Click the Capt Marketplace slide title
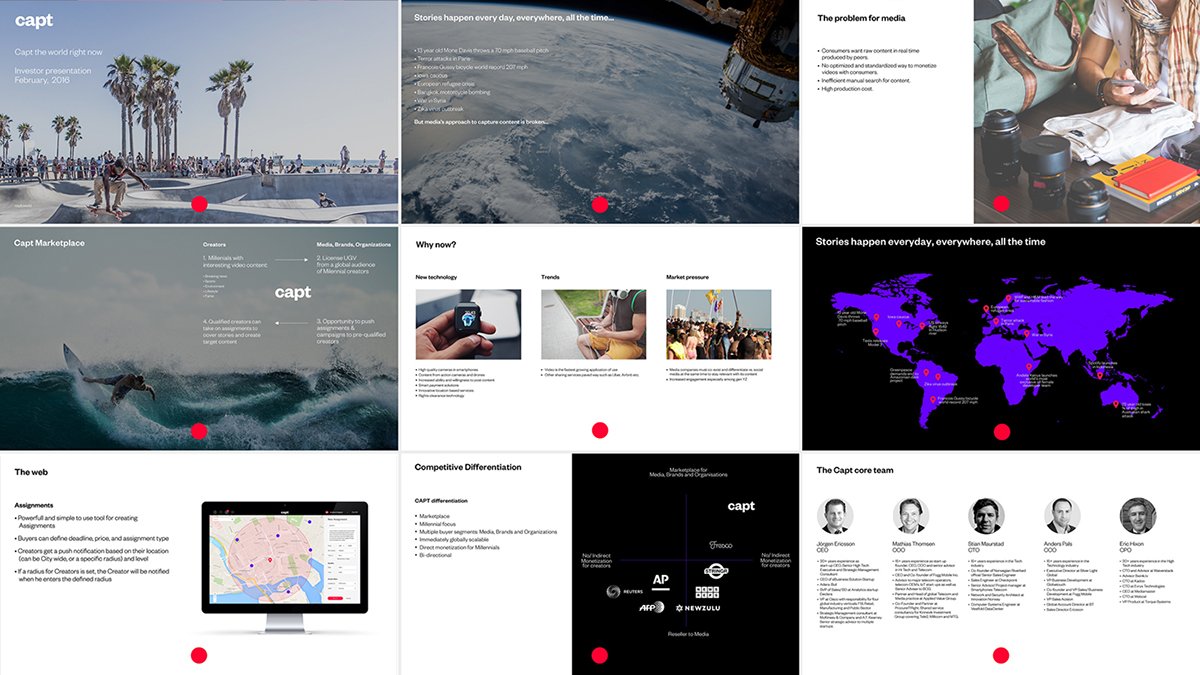 tap(49, 243)
